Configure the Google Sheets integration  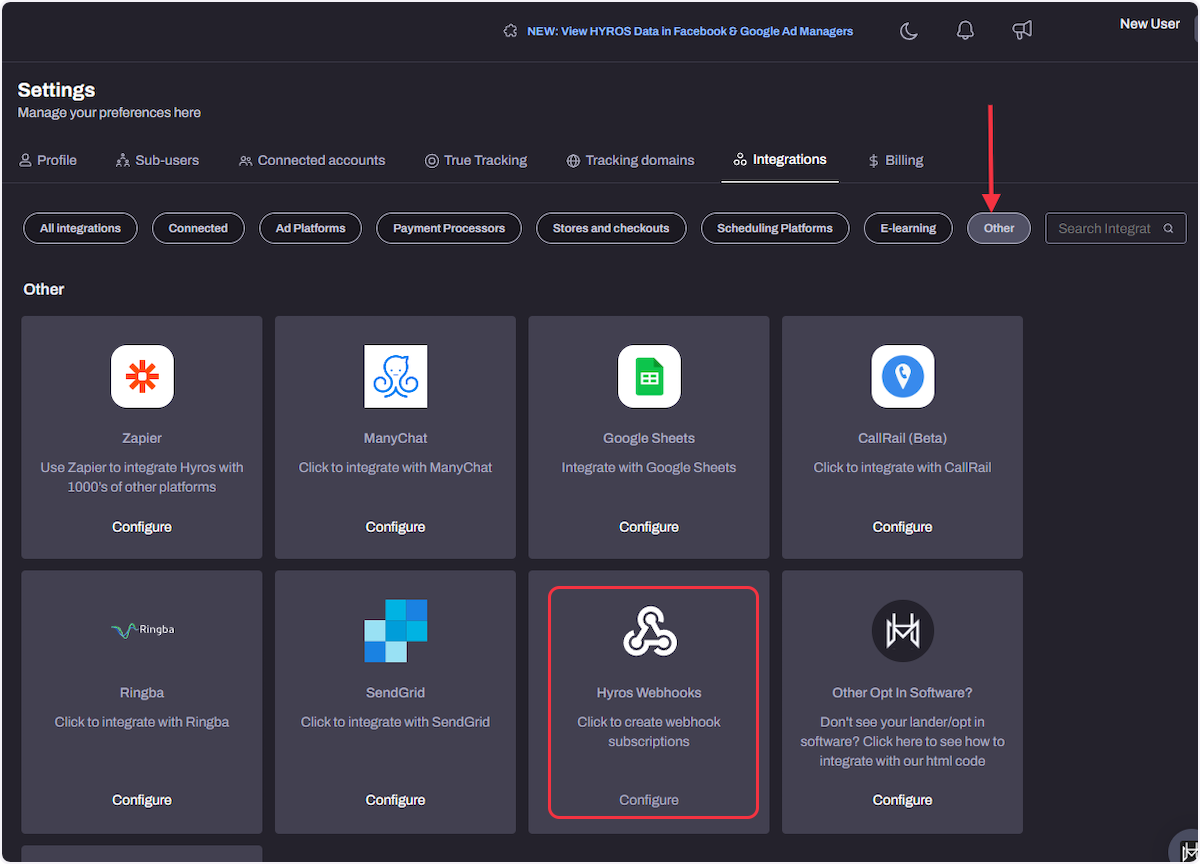click(x=649, y=527)
